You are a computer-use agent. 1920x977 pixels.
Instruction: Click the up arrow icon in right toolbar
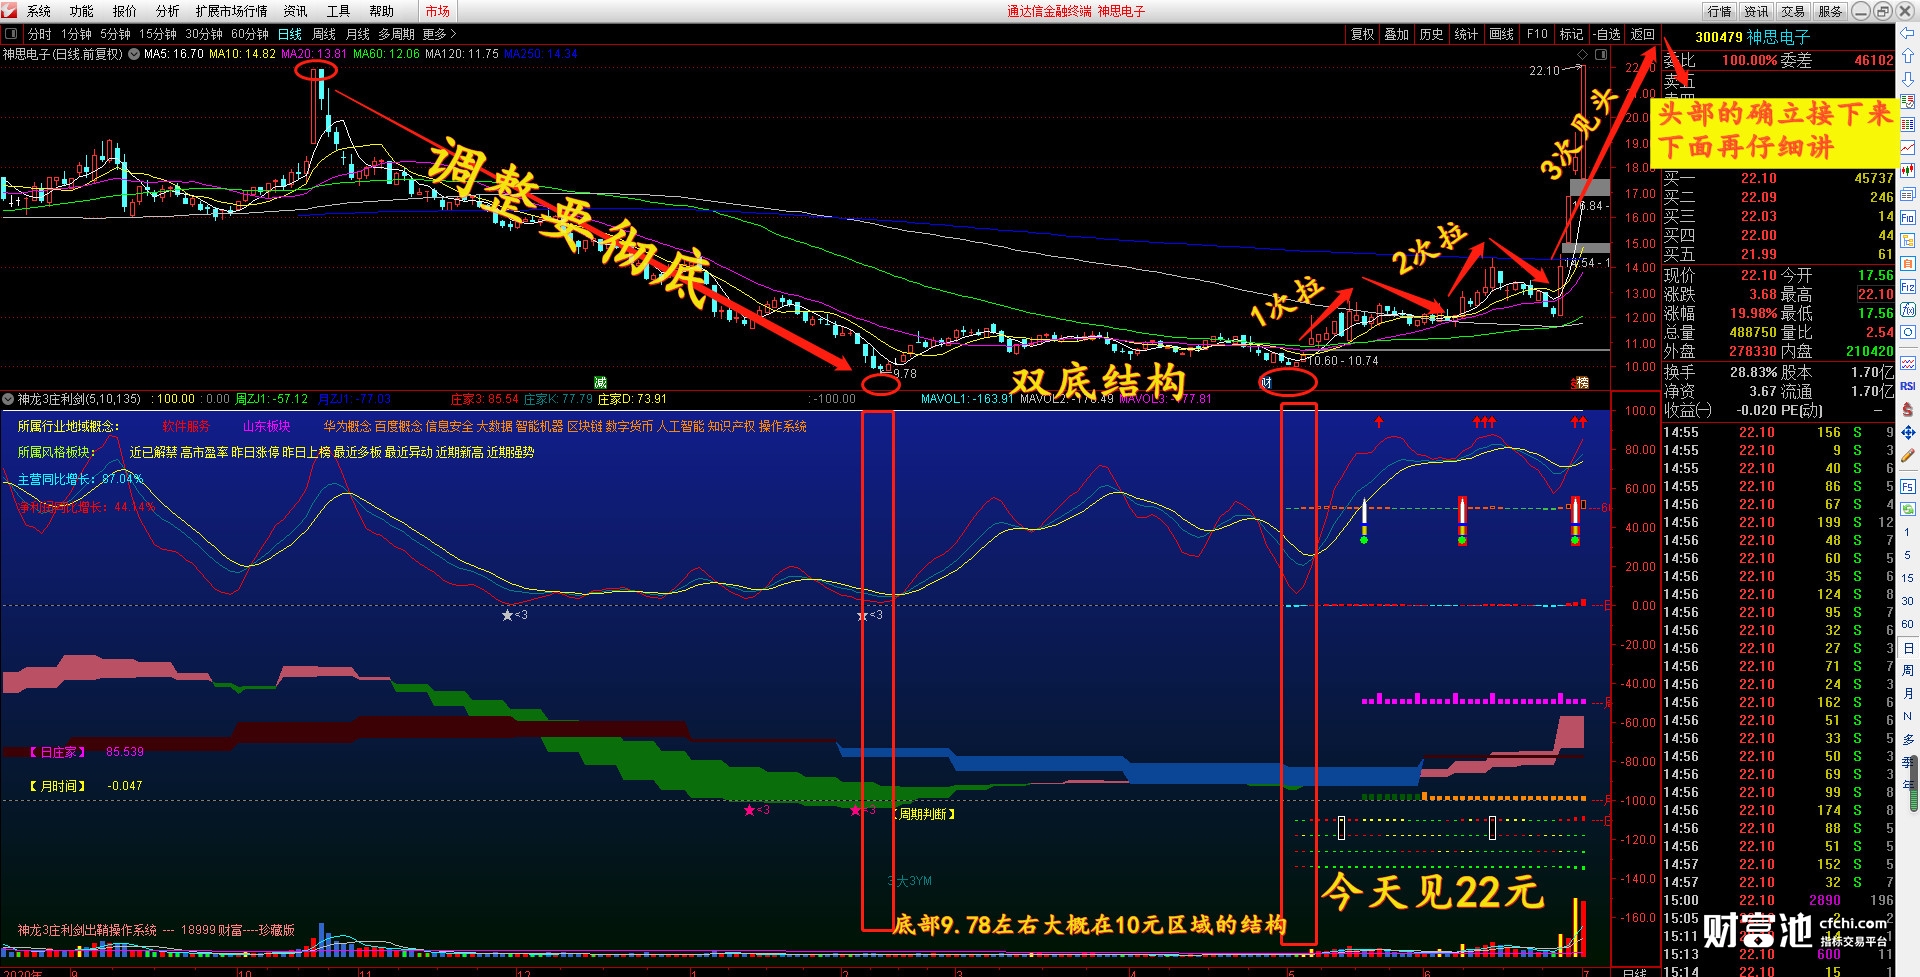coord(1908,56)
